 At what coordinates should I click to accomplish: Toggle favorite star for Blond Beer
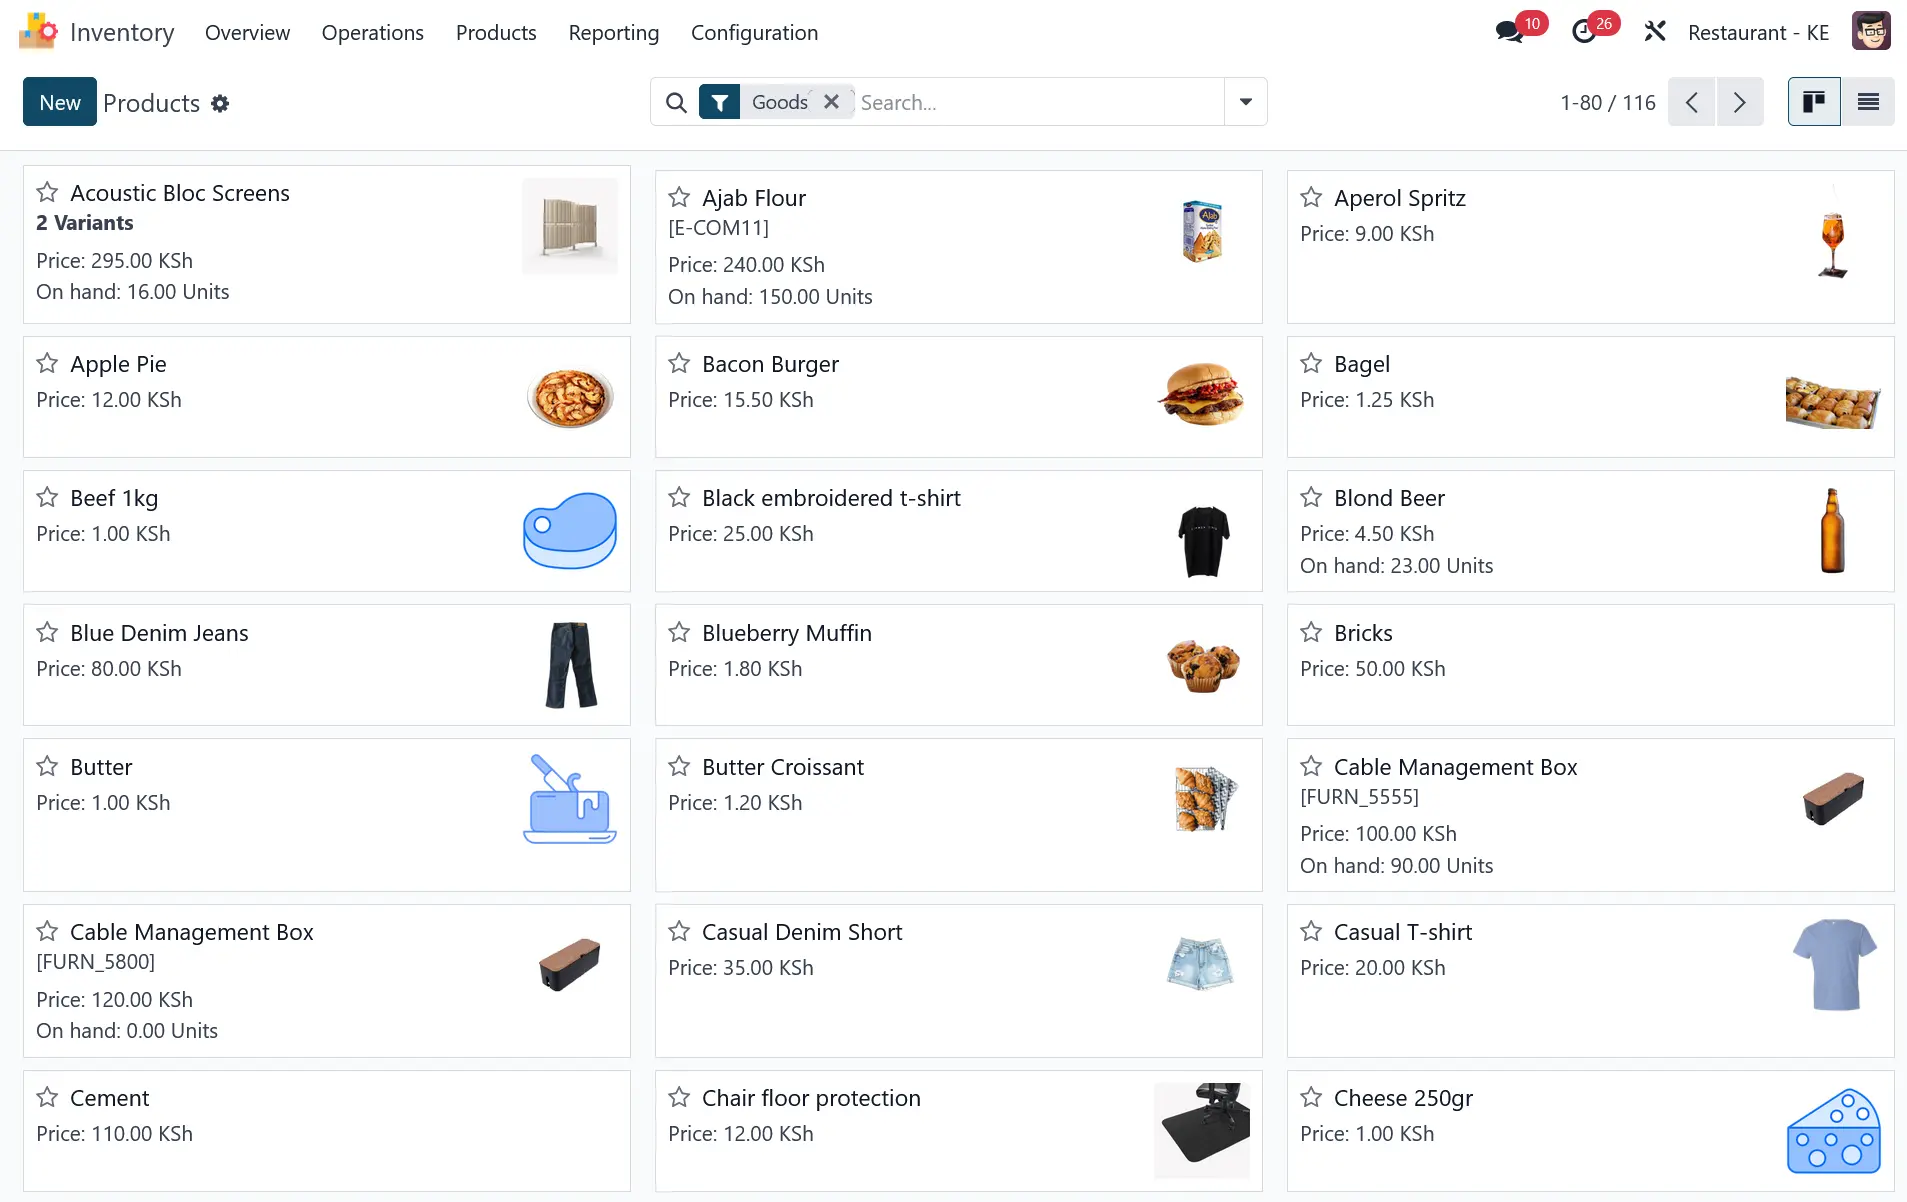click(1311, 497)
